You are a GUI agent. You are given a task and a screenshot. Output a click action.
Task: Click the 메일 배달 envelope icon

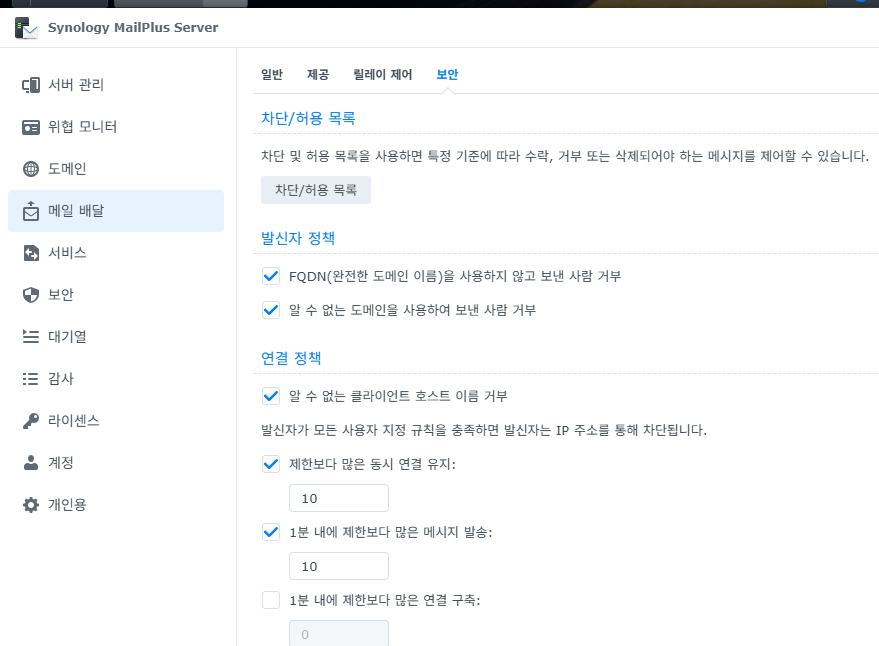pyautogui.click(x=31, y=211)
